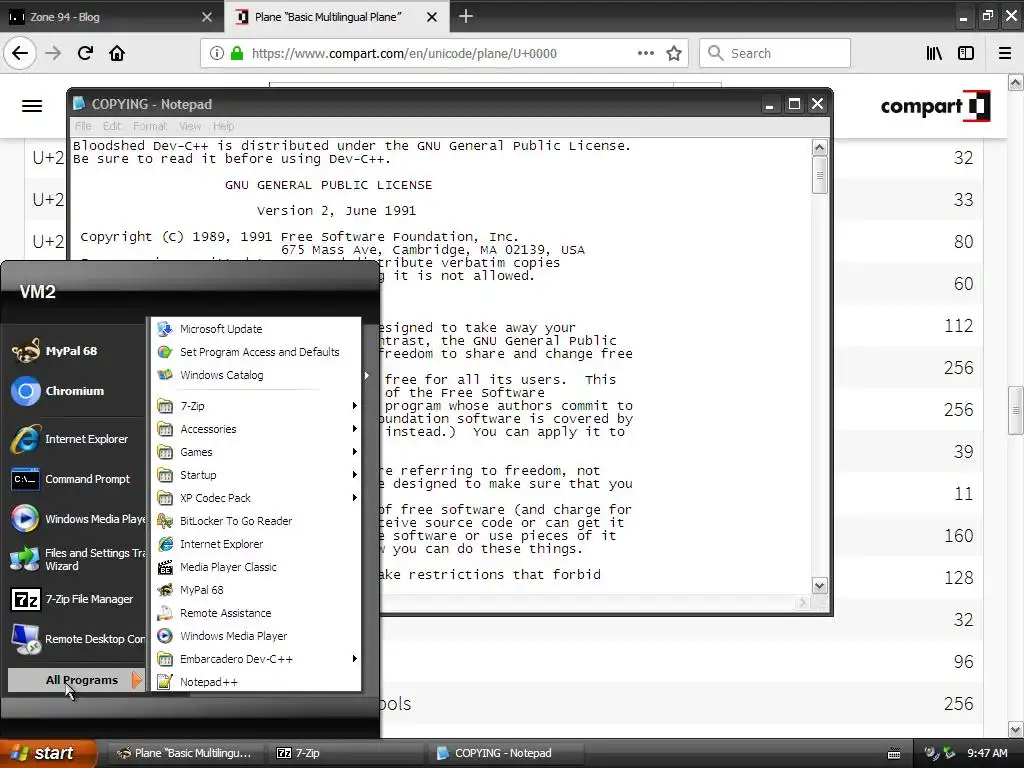Expand Accessories submenu
Screen dimensions: 1024x768
tap(257, 429)
